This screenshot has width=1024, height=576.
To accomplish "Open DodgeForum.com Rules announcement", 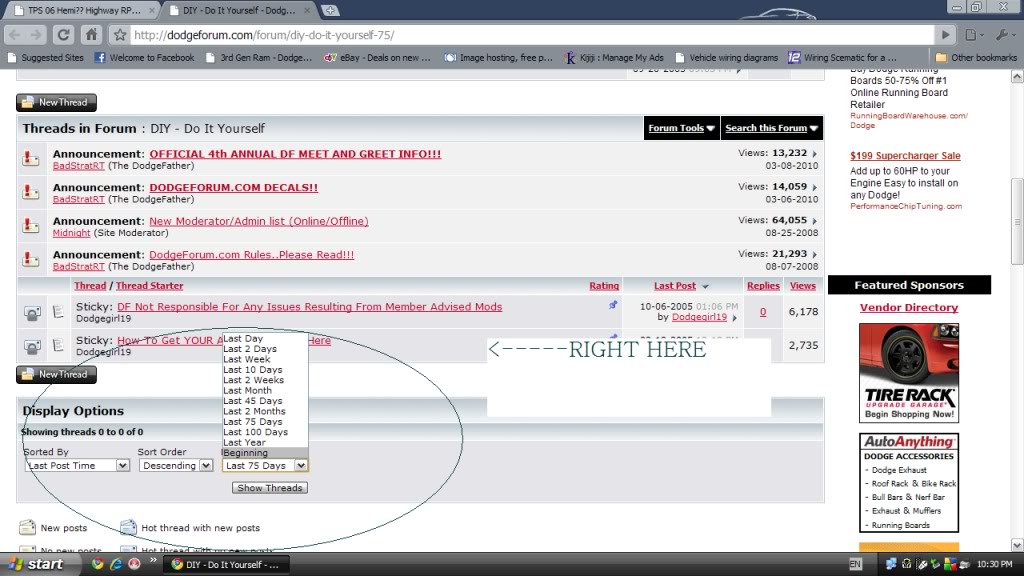I will tap(251, 255).
